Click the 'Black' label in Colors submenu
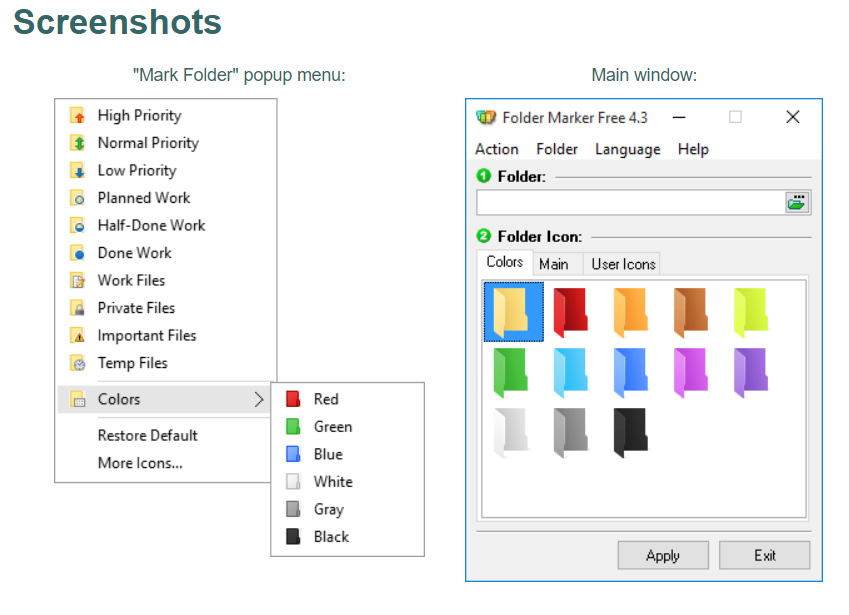Image resolution: width=849 pixels, height=615 pixels. (x=331, y=537)
